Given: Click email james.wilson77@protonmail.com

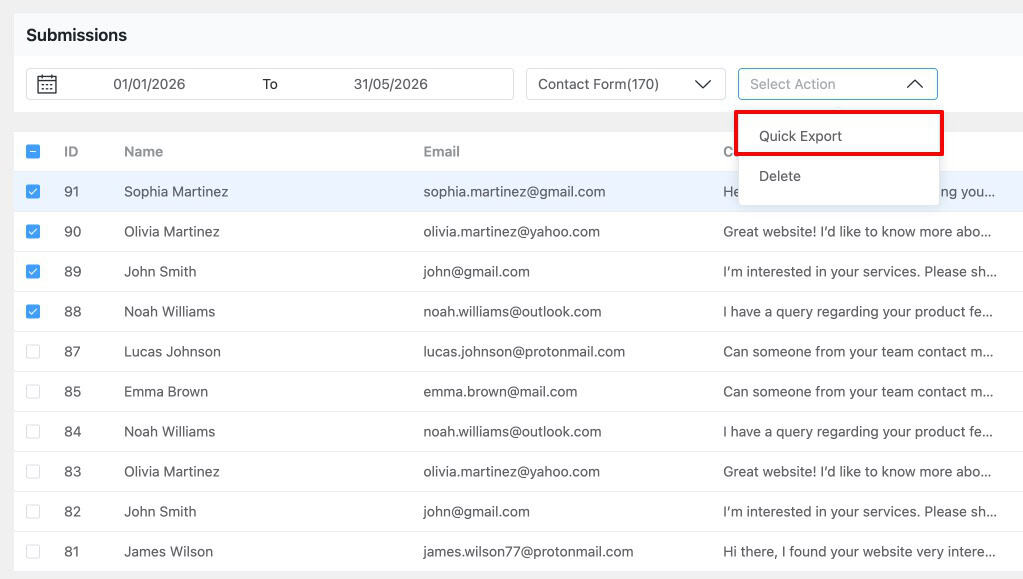Looking at the screenshot, I should click(x=528, y=552).
